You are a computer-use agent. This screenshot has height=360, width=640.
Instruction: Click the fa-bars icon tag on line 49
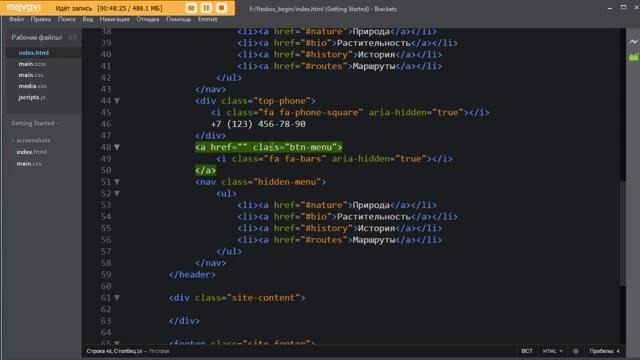(x=334, y=159)
